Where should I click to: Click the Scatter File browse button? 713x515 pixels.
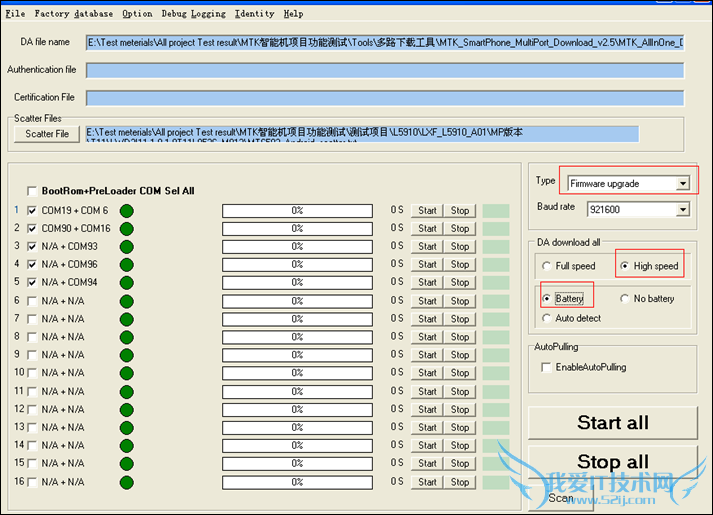[x=47, y=134]
